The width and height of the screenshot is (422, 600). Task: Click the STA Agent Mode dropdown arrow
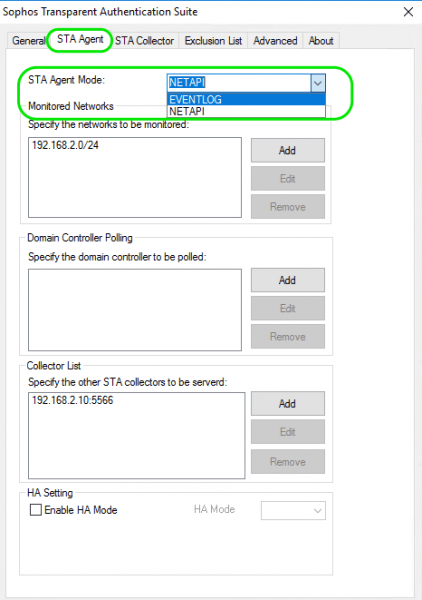(x=318, y=83)
